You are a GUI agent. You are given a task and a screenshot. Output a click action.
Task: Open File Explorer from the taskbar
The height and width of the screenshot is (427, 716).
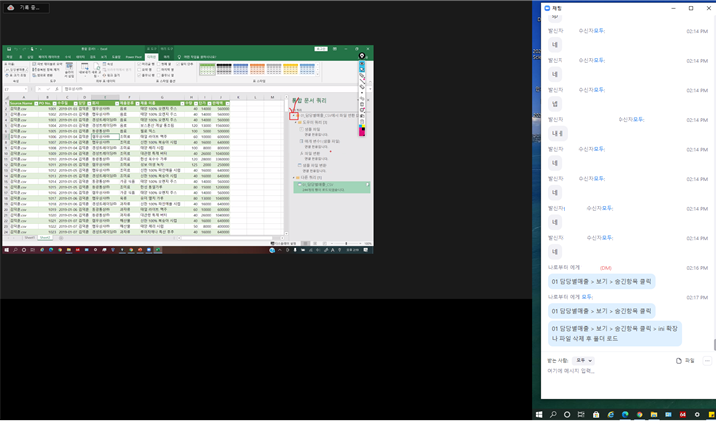pos(654,414)
